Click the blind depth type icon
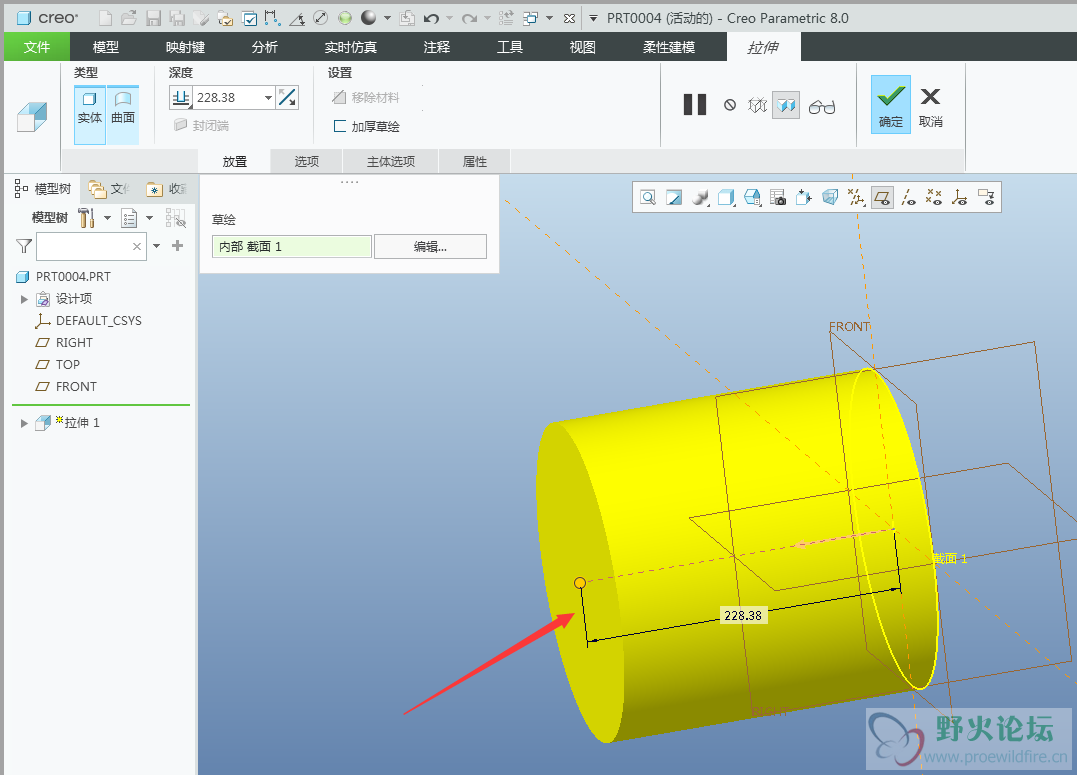The width and height of the screenshot is (1077, 775). pyautogui.click(x=181, y=98)
